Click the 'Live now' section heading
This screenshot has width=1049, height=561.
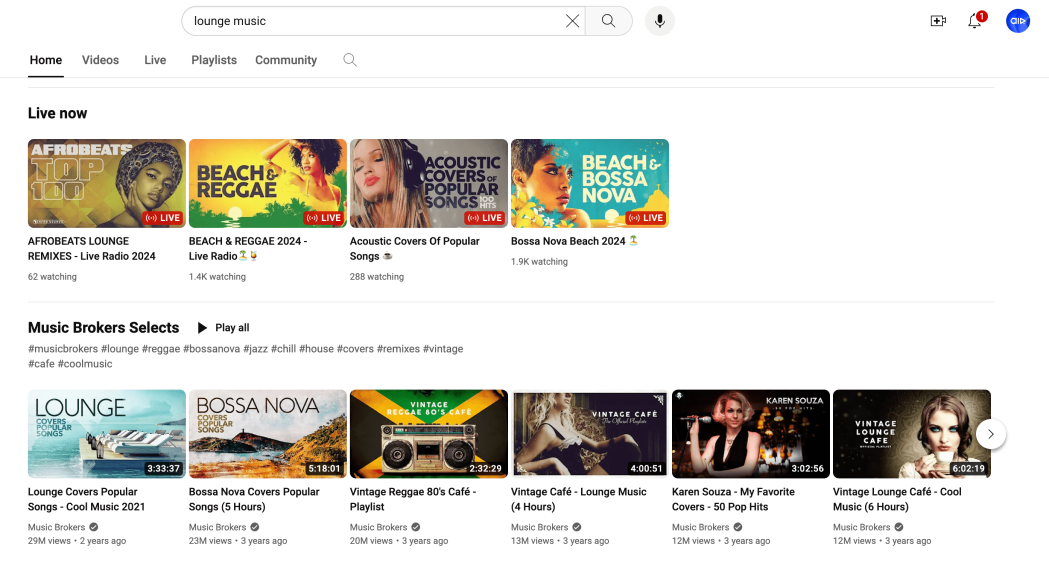(58, 113)
